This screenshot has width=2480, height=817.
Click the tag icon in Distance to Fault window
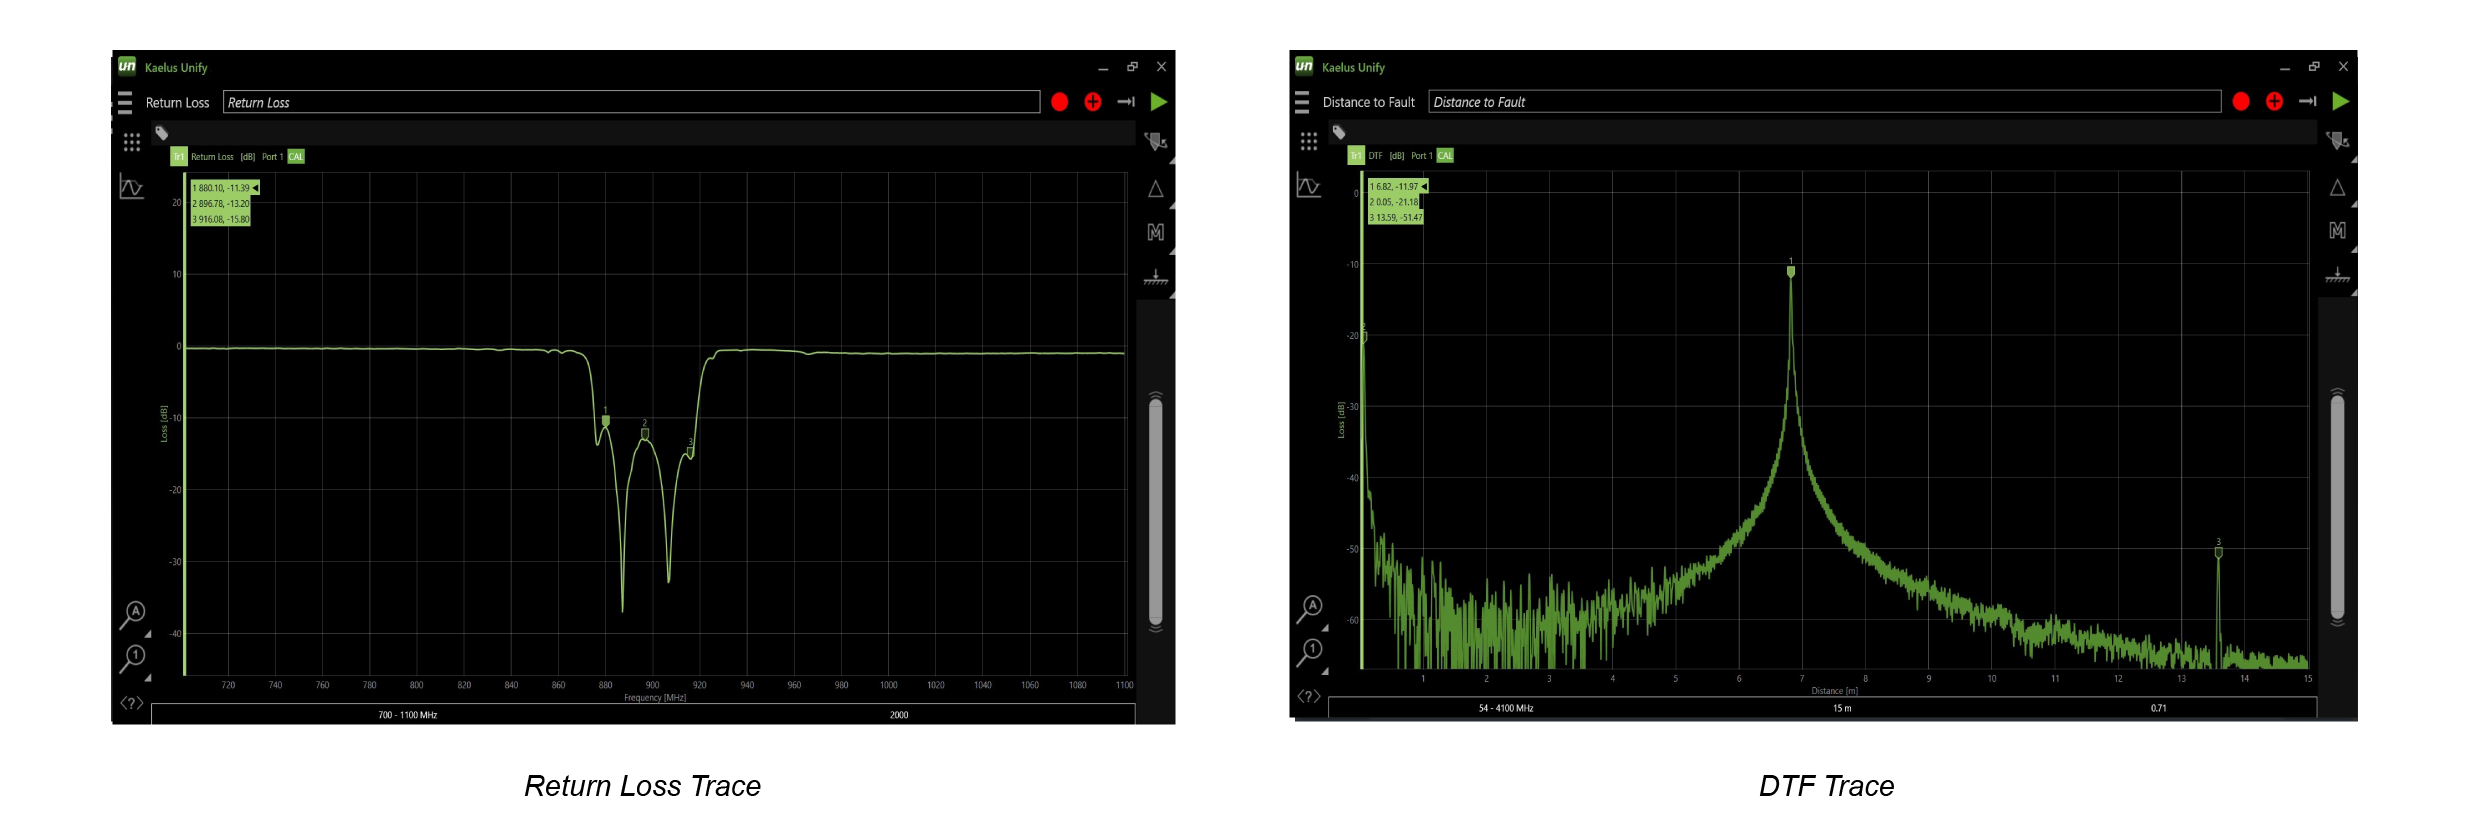point(1339,132)
